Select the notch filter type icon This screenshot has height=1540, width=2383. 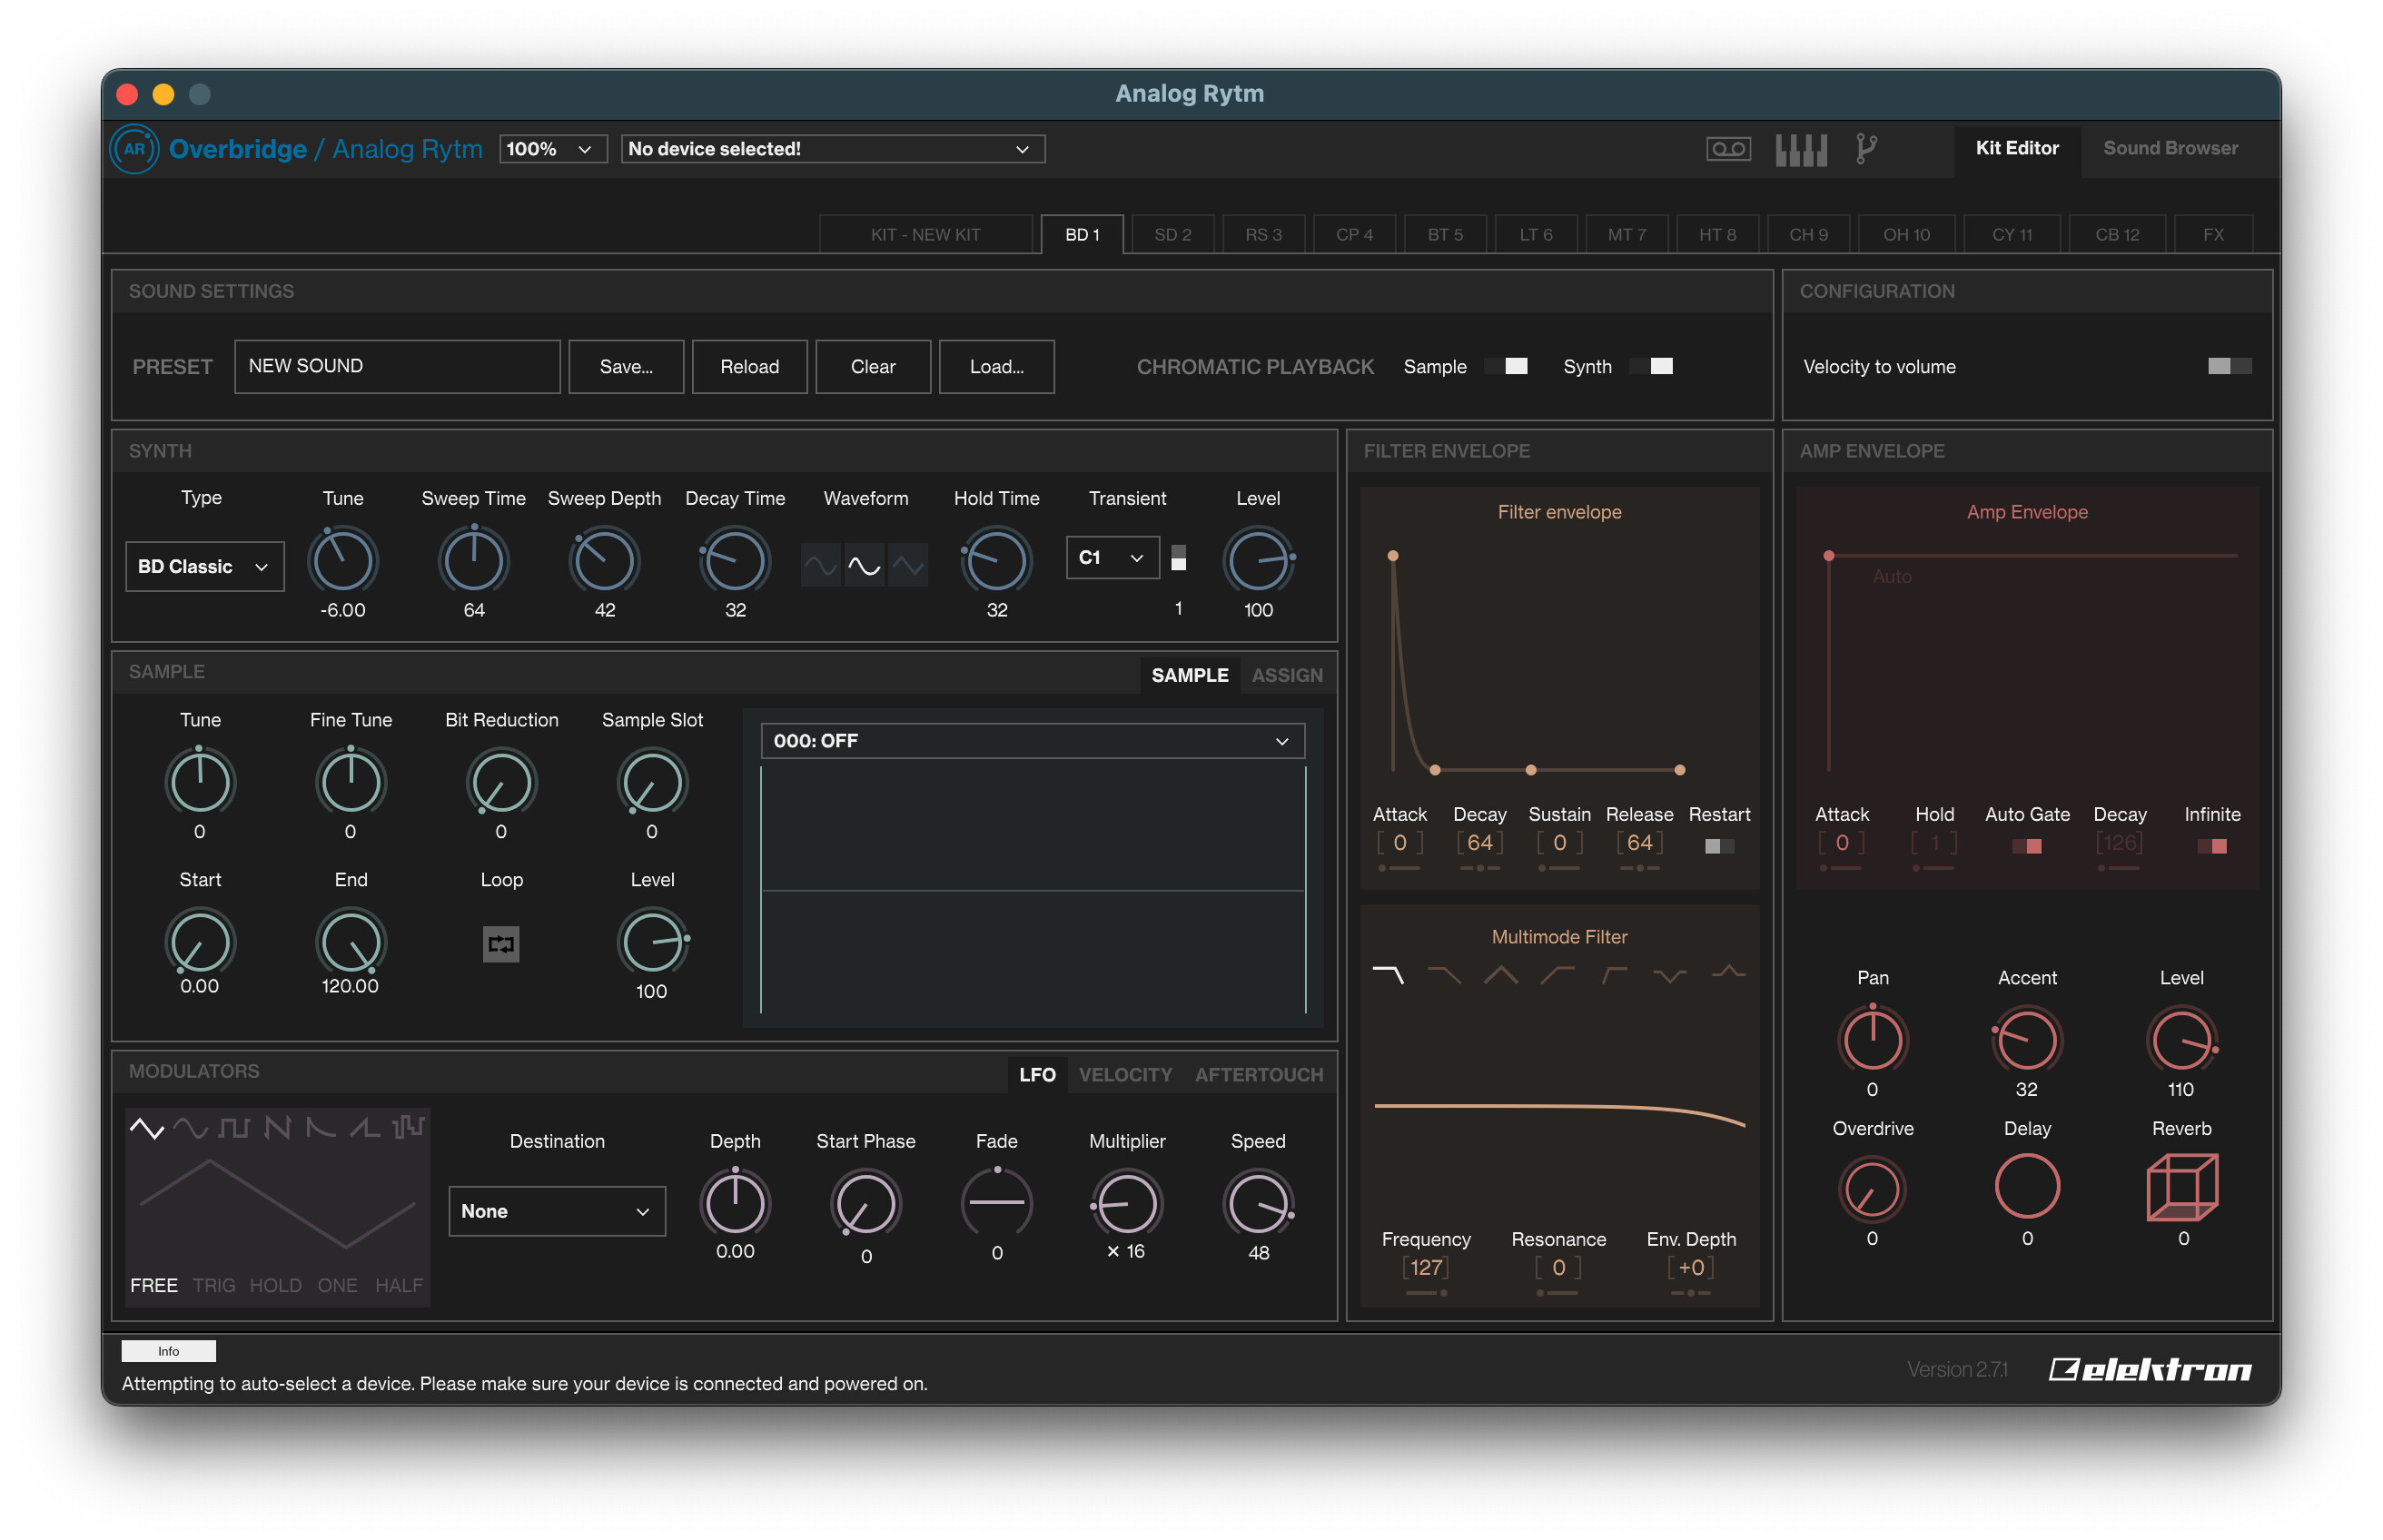point(1669,974)
